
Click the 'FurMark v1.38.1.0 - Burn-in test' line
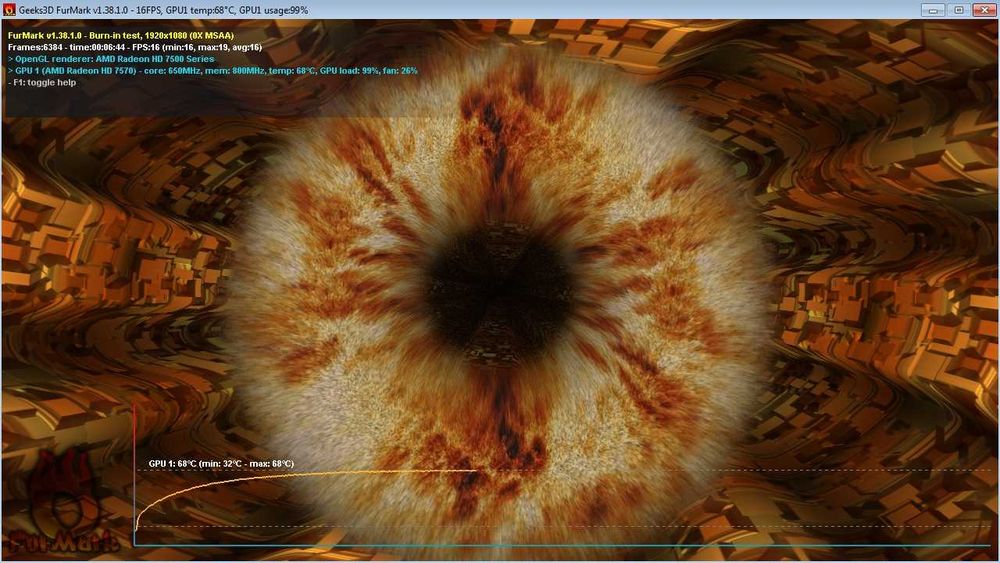pyautogui.click(x=121, y=36)
